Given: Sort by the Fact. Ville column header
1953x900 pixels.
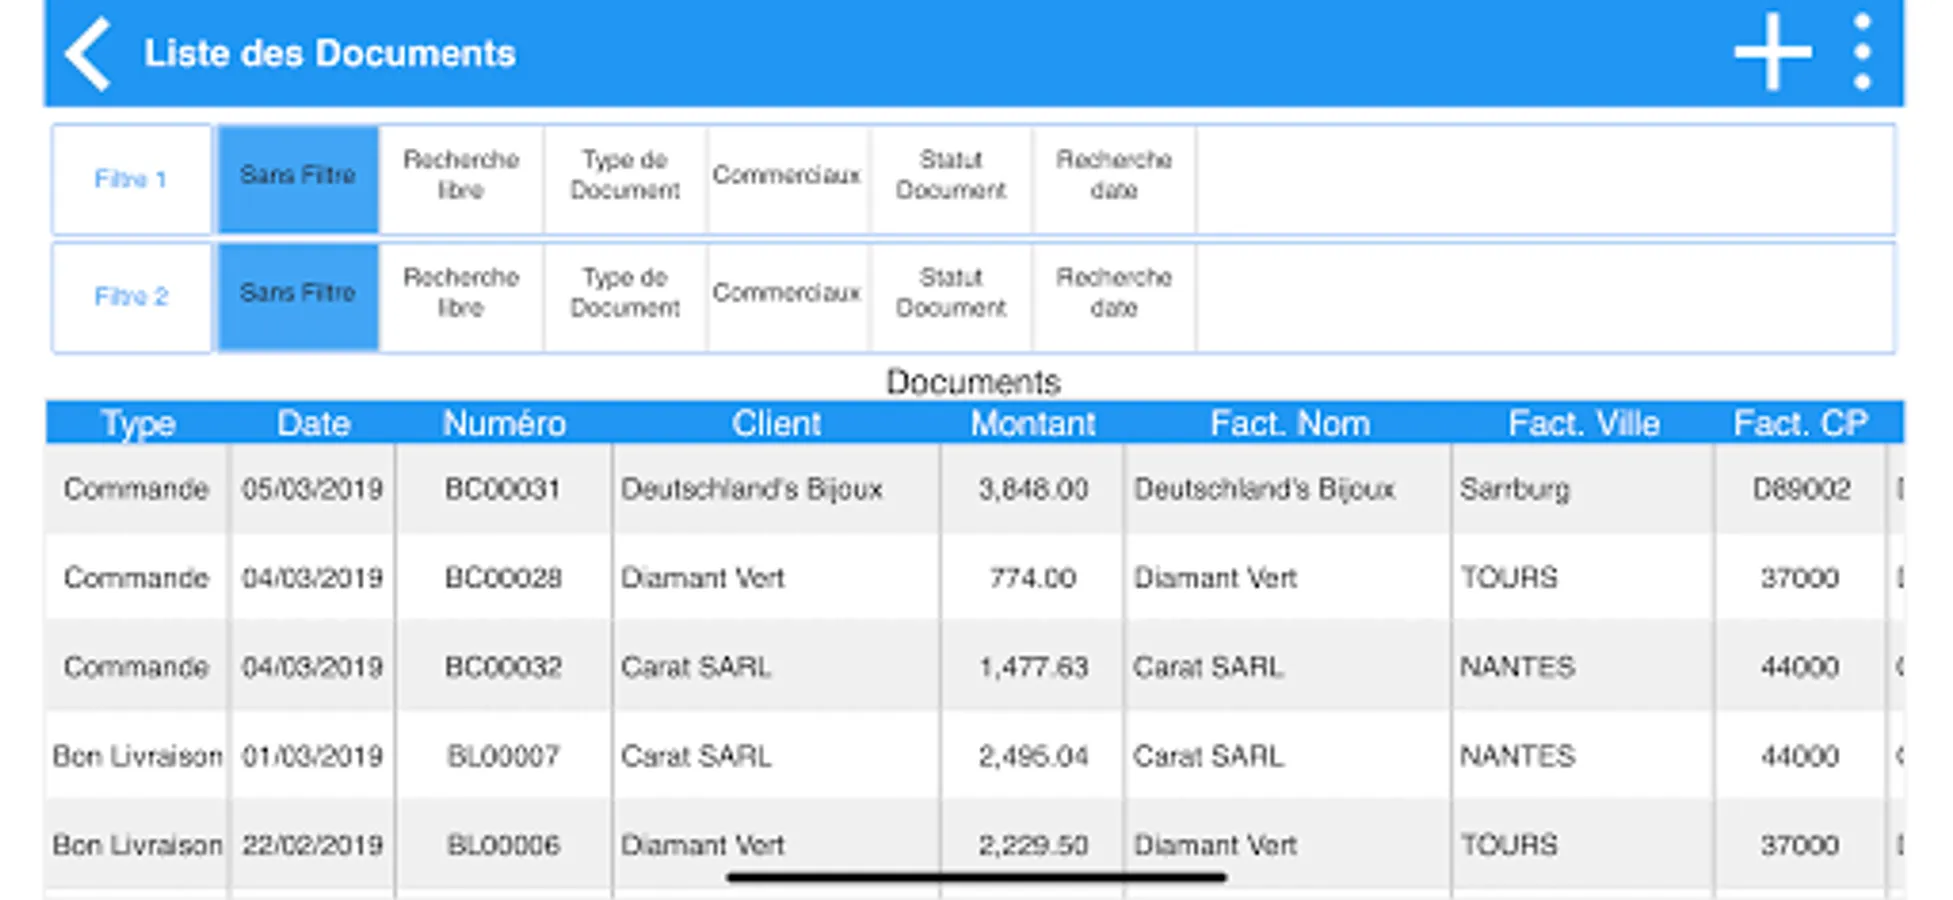Looking at the screenshot, I should point(1584,423).
